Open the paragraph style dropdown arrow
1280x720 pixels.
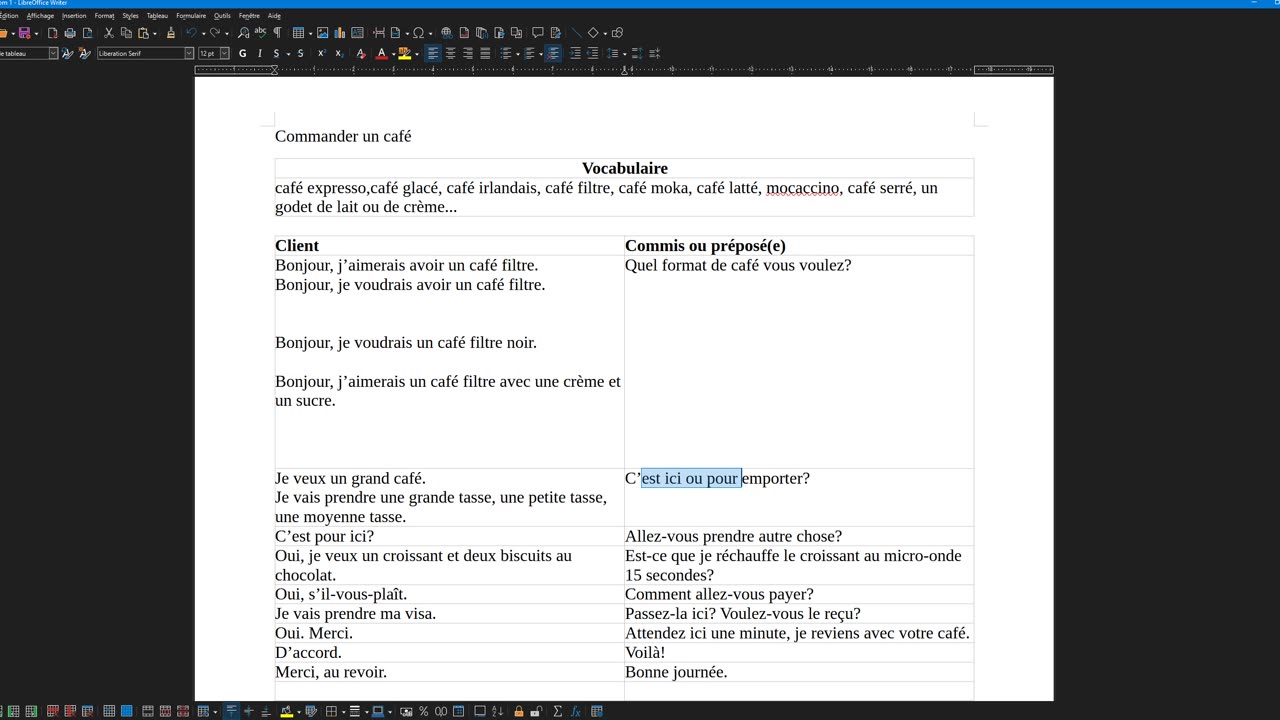(x=53, y=53)
